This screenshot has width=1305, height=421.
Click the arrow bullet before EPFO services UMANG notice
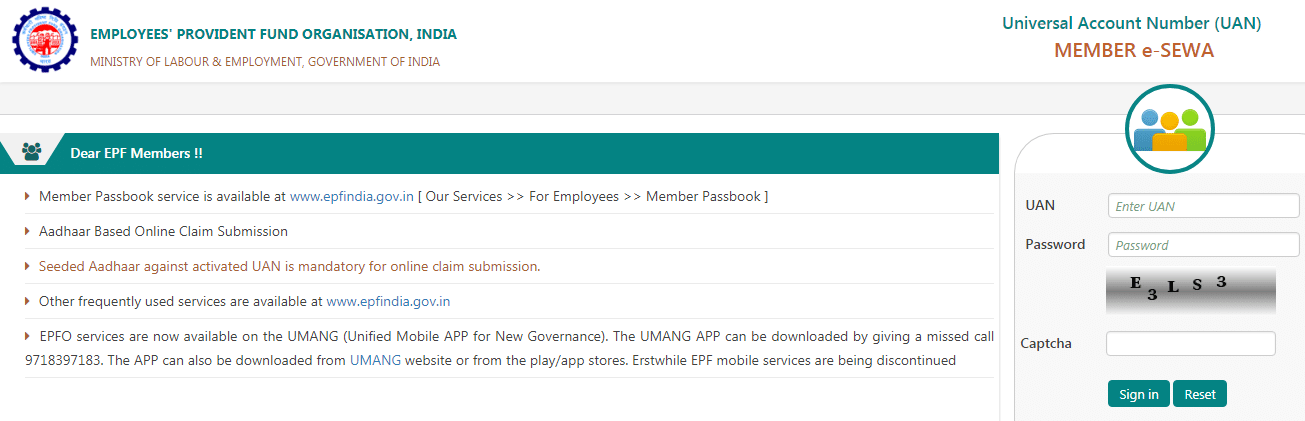tap(28, 336)
